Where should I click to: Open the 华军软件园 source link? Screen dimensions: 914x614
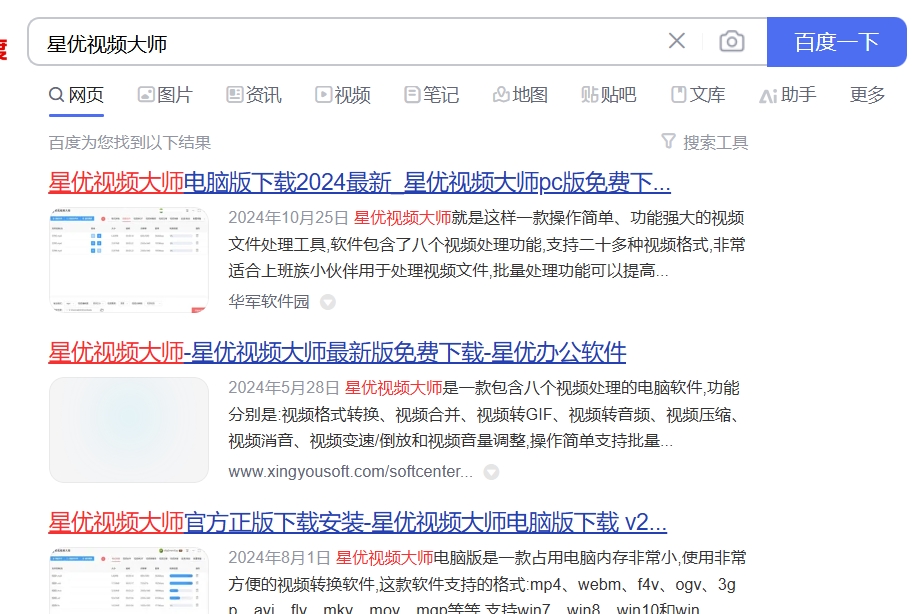(269, 301)
